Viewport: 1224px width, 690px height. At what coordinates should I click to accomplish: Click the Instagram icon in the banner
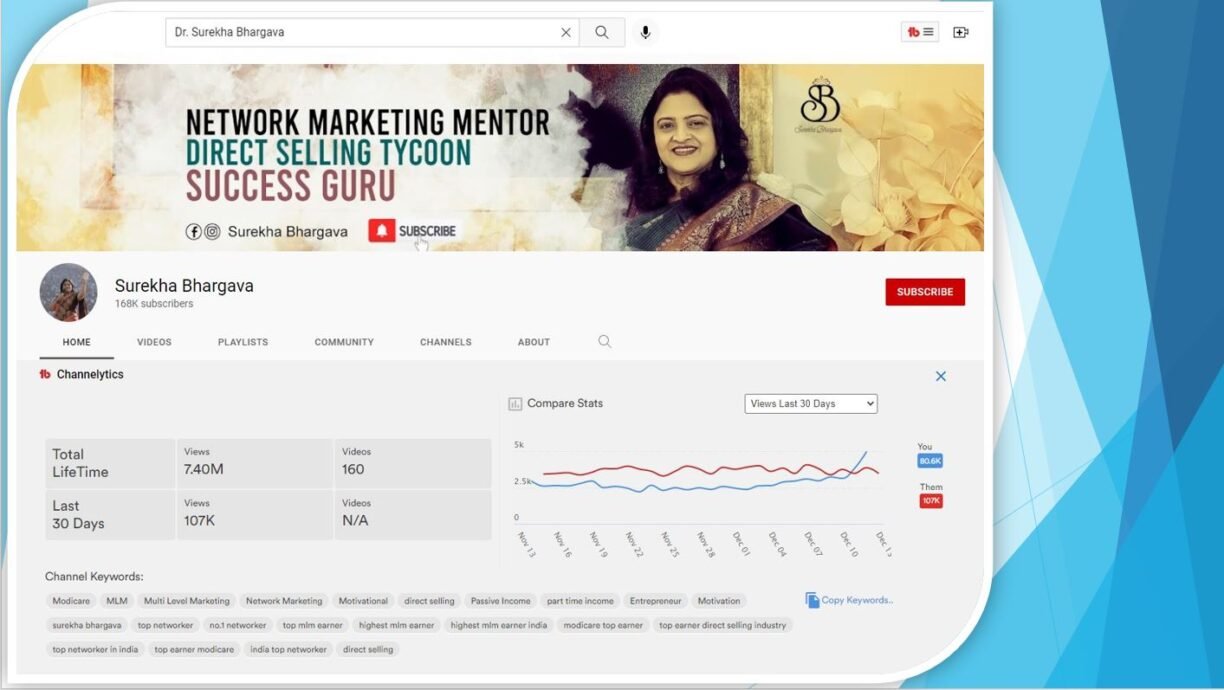212,231
